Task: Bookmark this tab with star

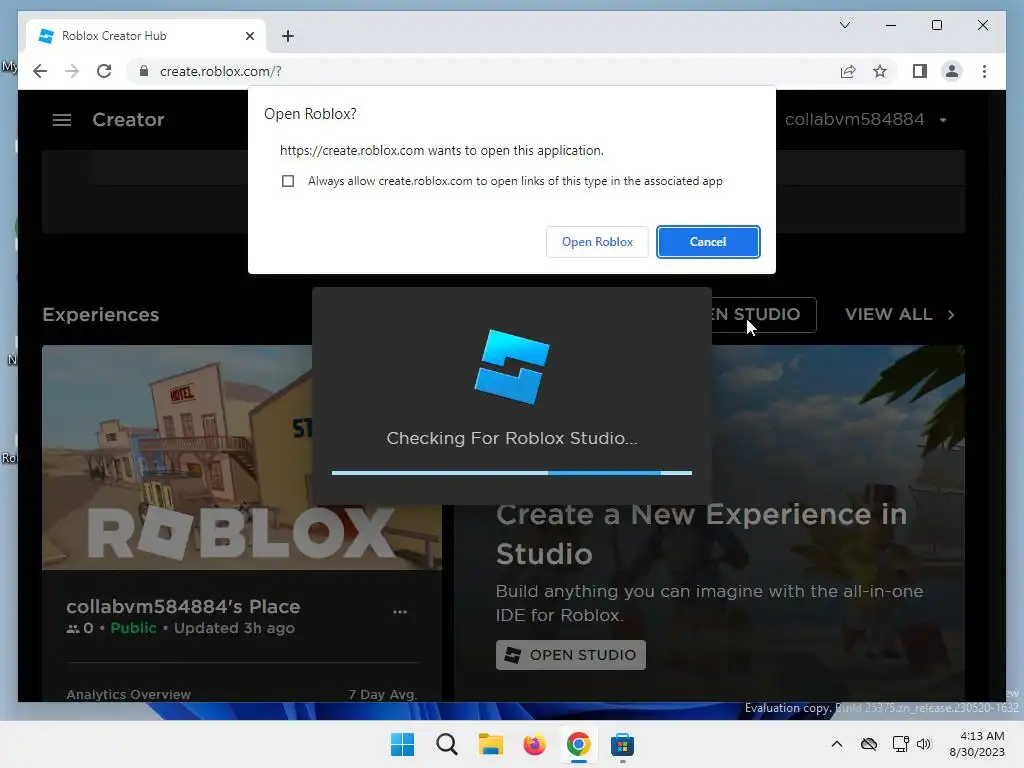Action: pyautogui.click(x=880, y=71)
